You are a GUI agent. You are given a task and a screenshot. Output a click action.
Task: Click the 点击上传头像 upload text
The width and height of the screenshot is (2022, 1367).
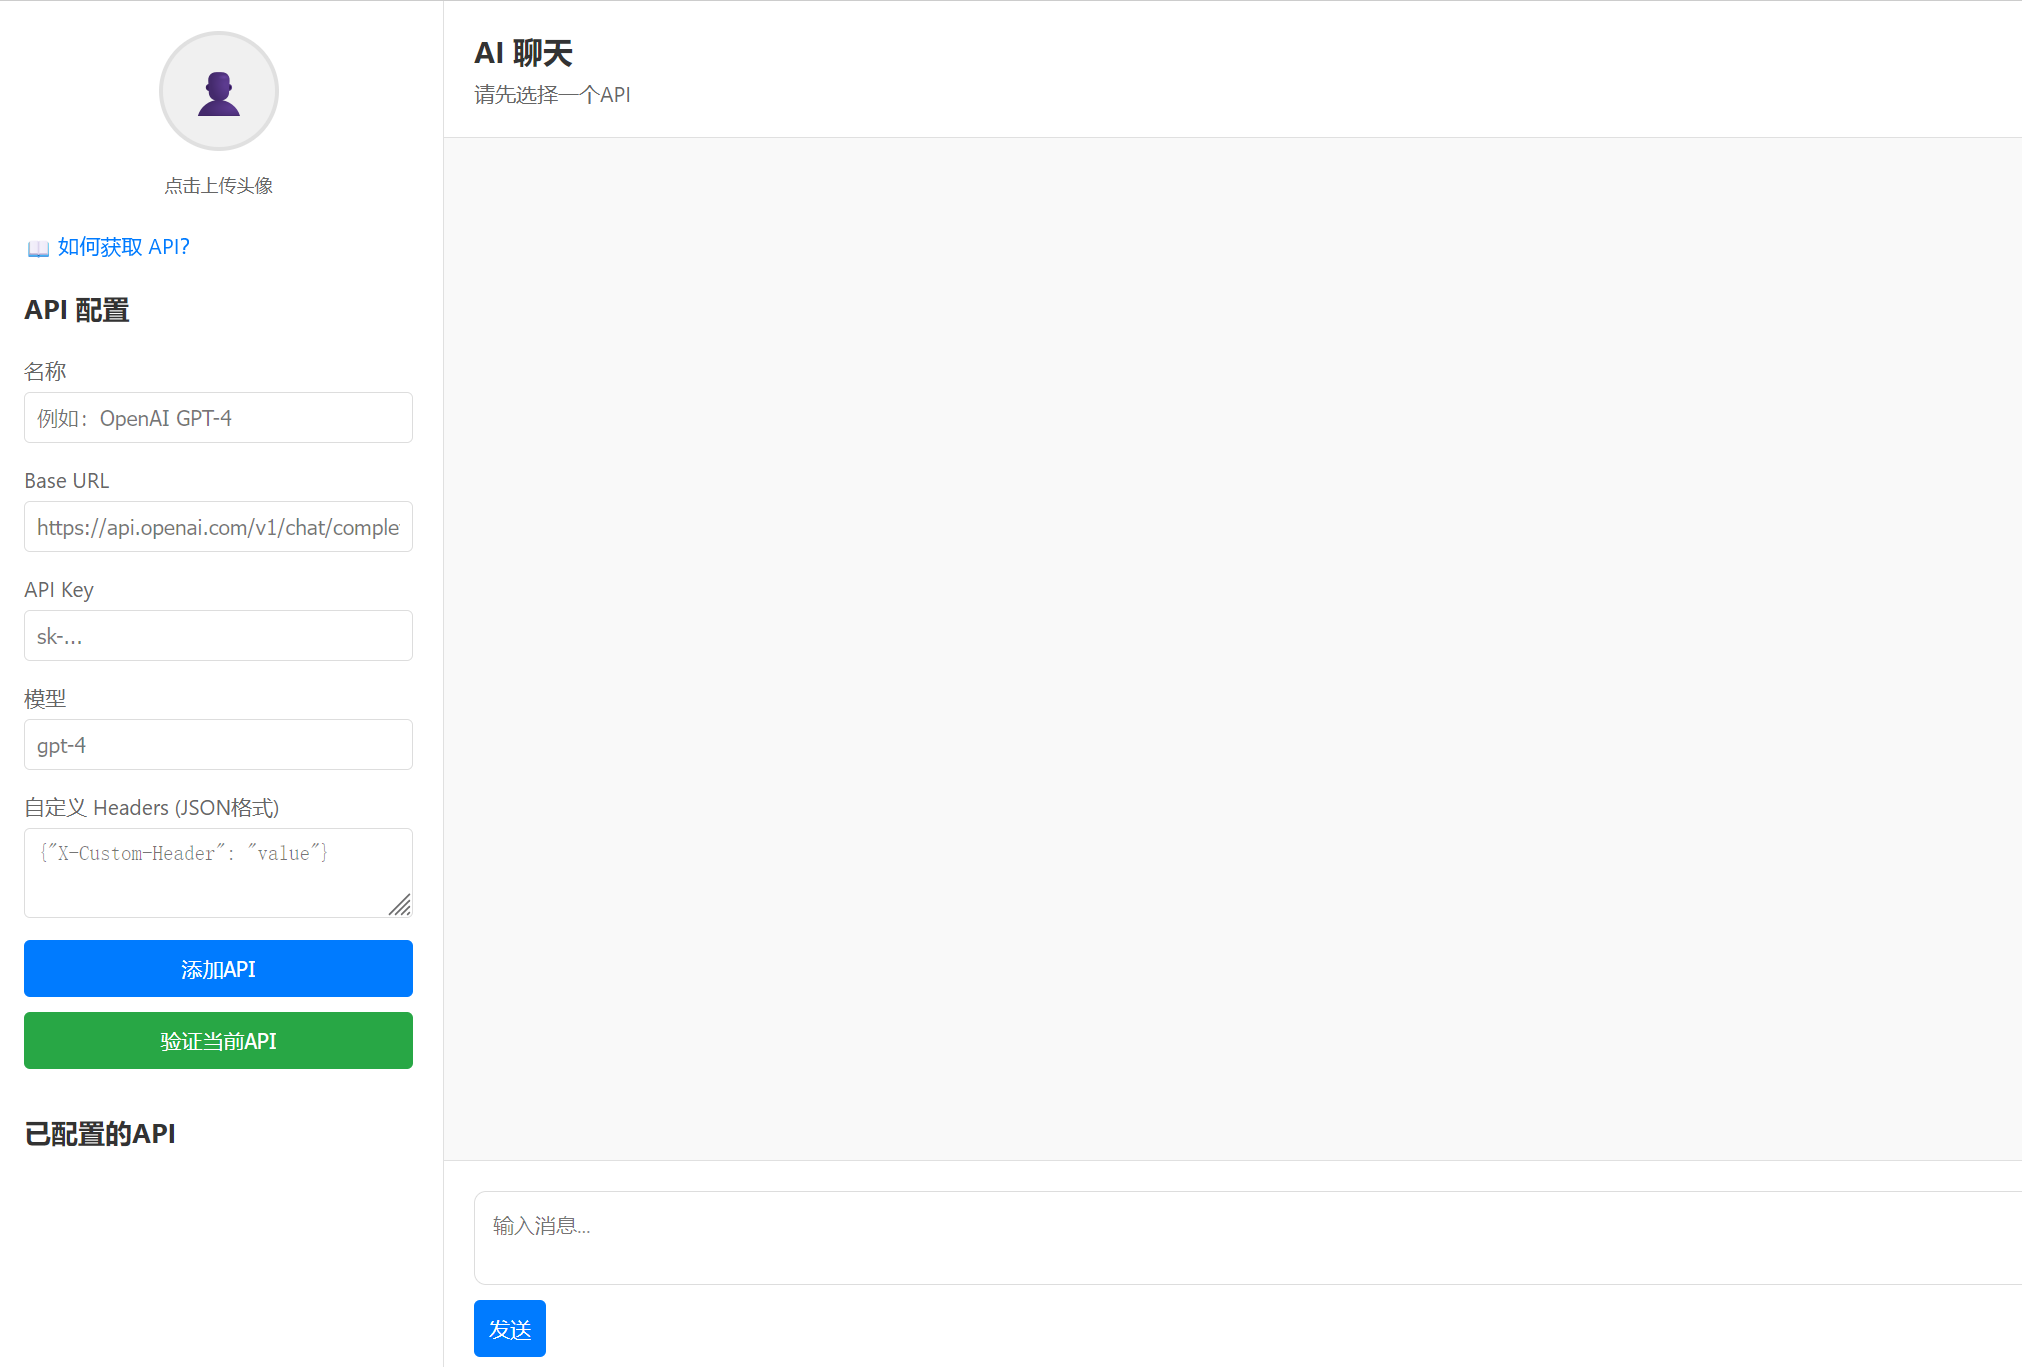click(218, 186)
